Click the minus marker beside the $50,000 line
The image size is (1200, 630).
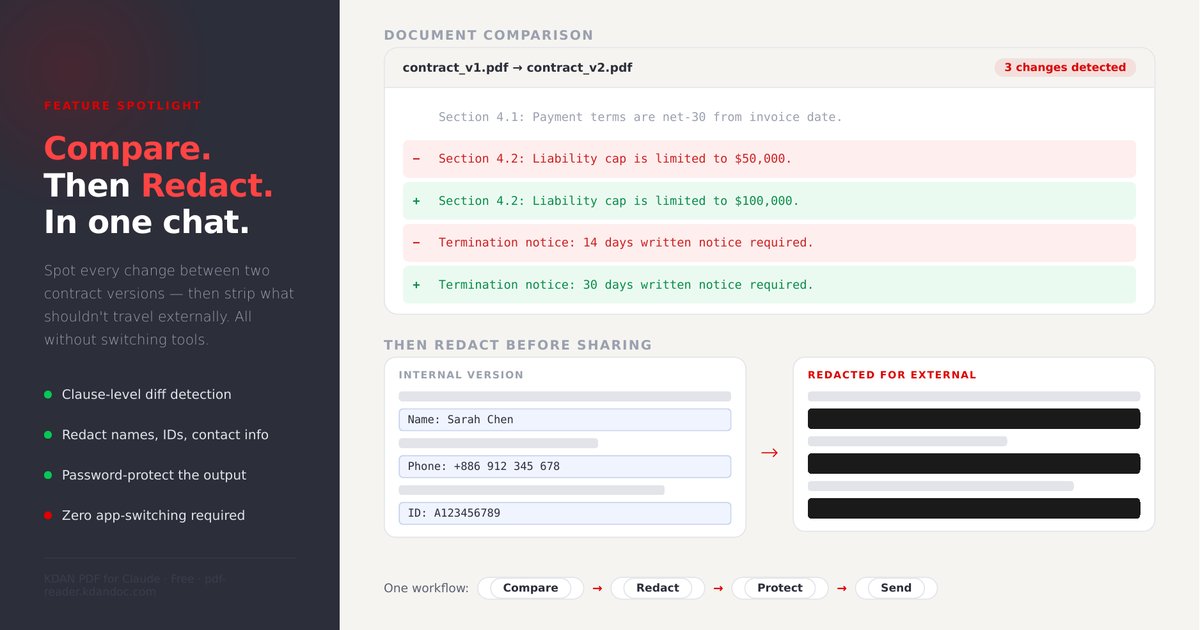[416, 159]
